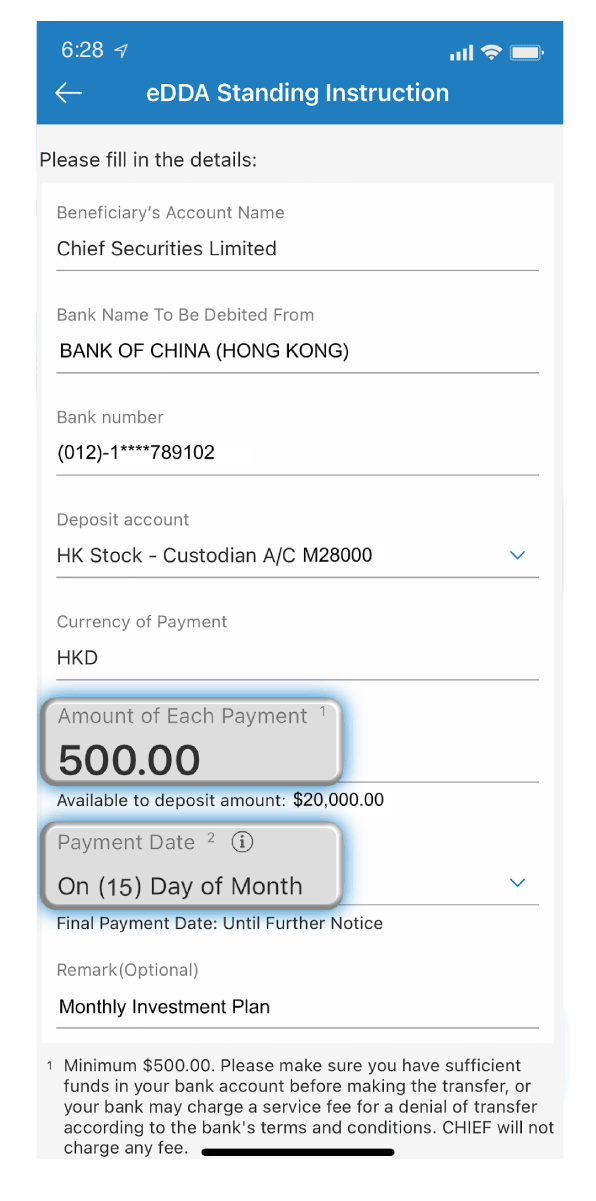Edit the Monthly Investment Plan remark
This screenshot has width=596, height=1201.
165,1007
